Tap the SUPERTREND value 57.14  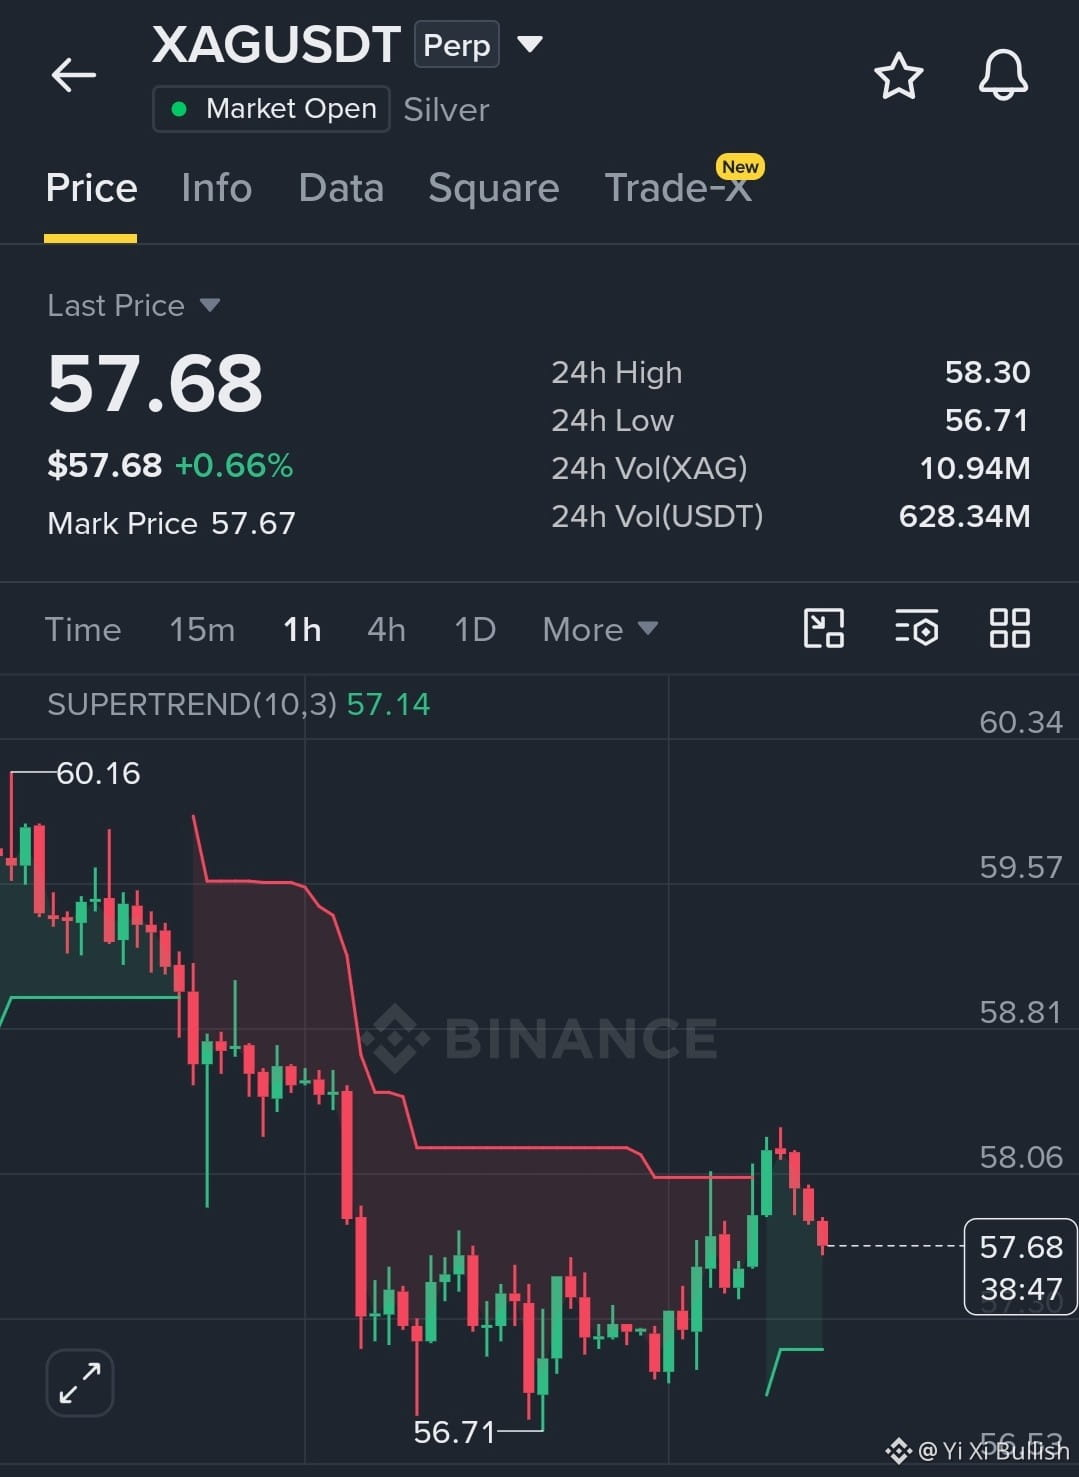[x=388, y=705]
